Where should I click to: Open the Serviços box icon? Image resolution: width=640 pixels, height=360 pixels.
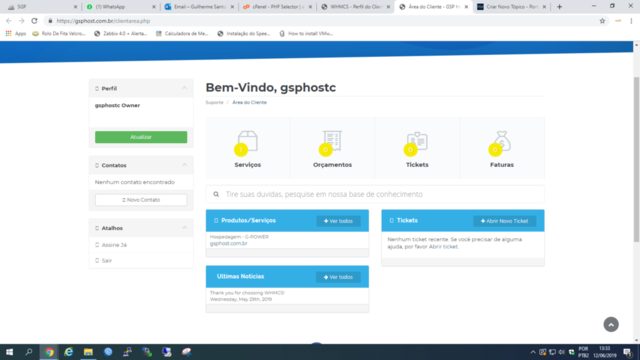pyautogui.click(x=247, y=141)
